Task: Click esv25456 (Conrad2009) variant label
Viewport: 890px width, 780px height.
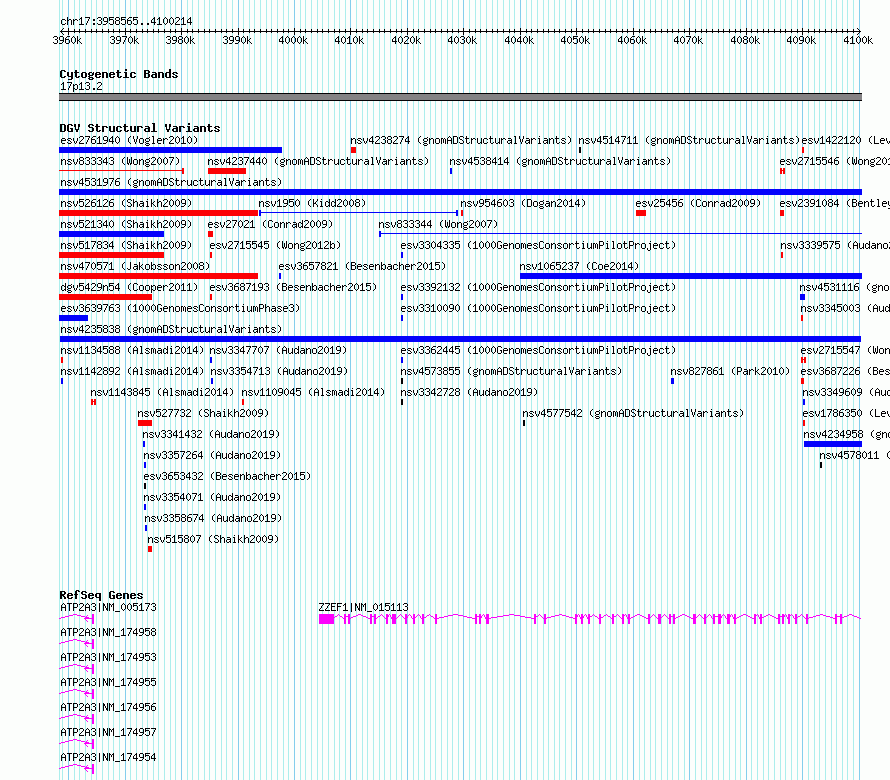Action: [698, 203]
